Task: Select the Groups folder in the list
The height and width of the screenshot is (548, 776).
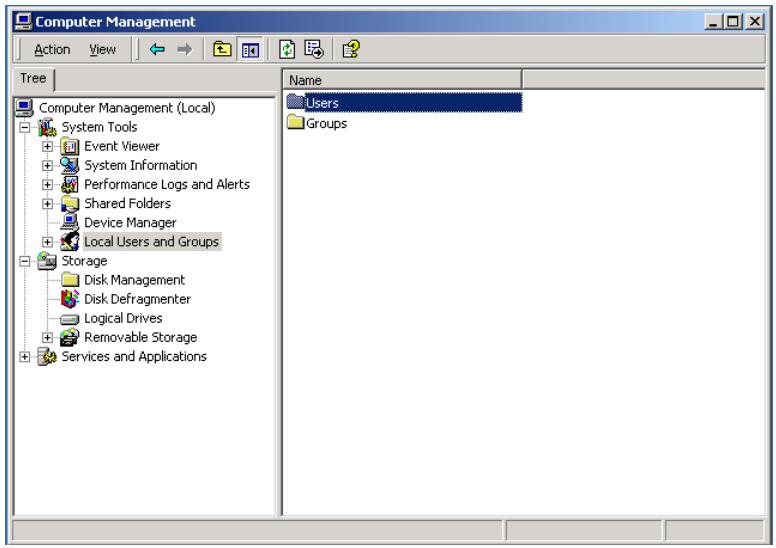Action: click(x=317, y=123)
